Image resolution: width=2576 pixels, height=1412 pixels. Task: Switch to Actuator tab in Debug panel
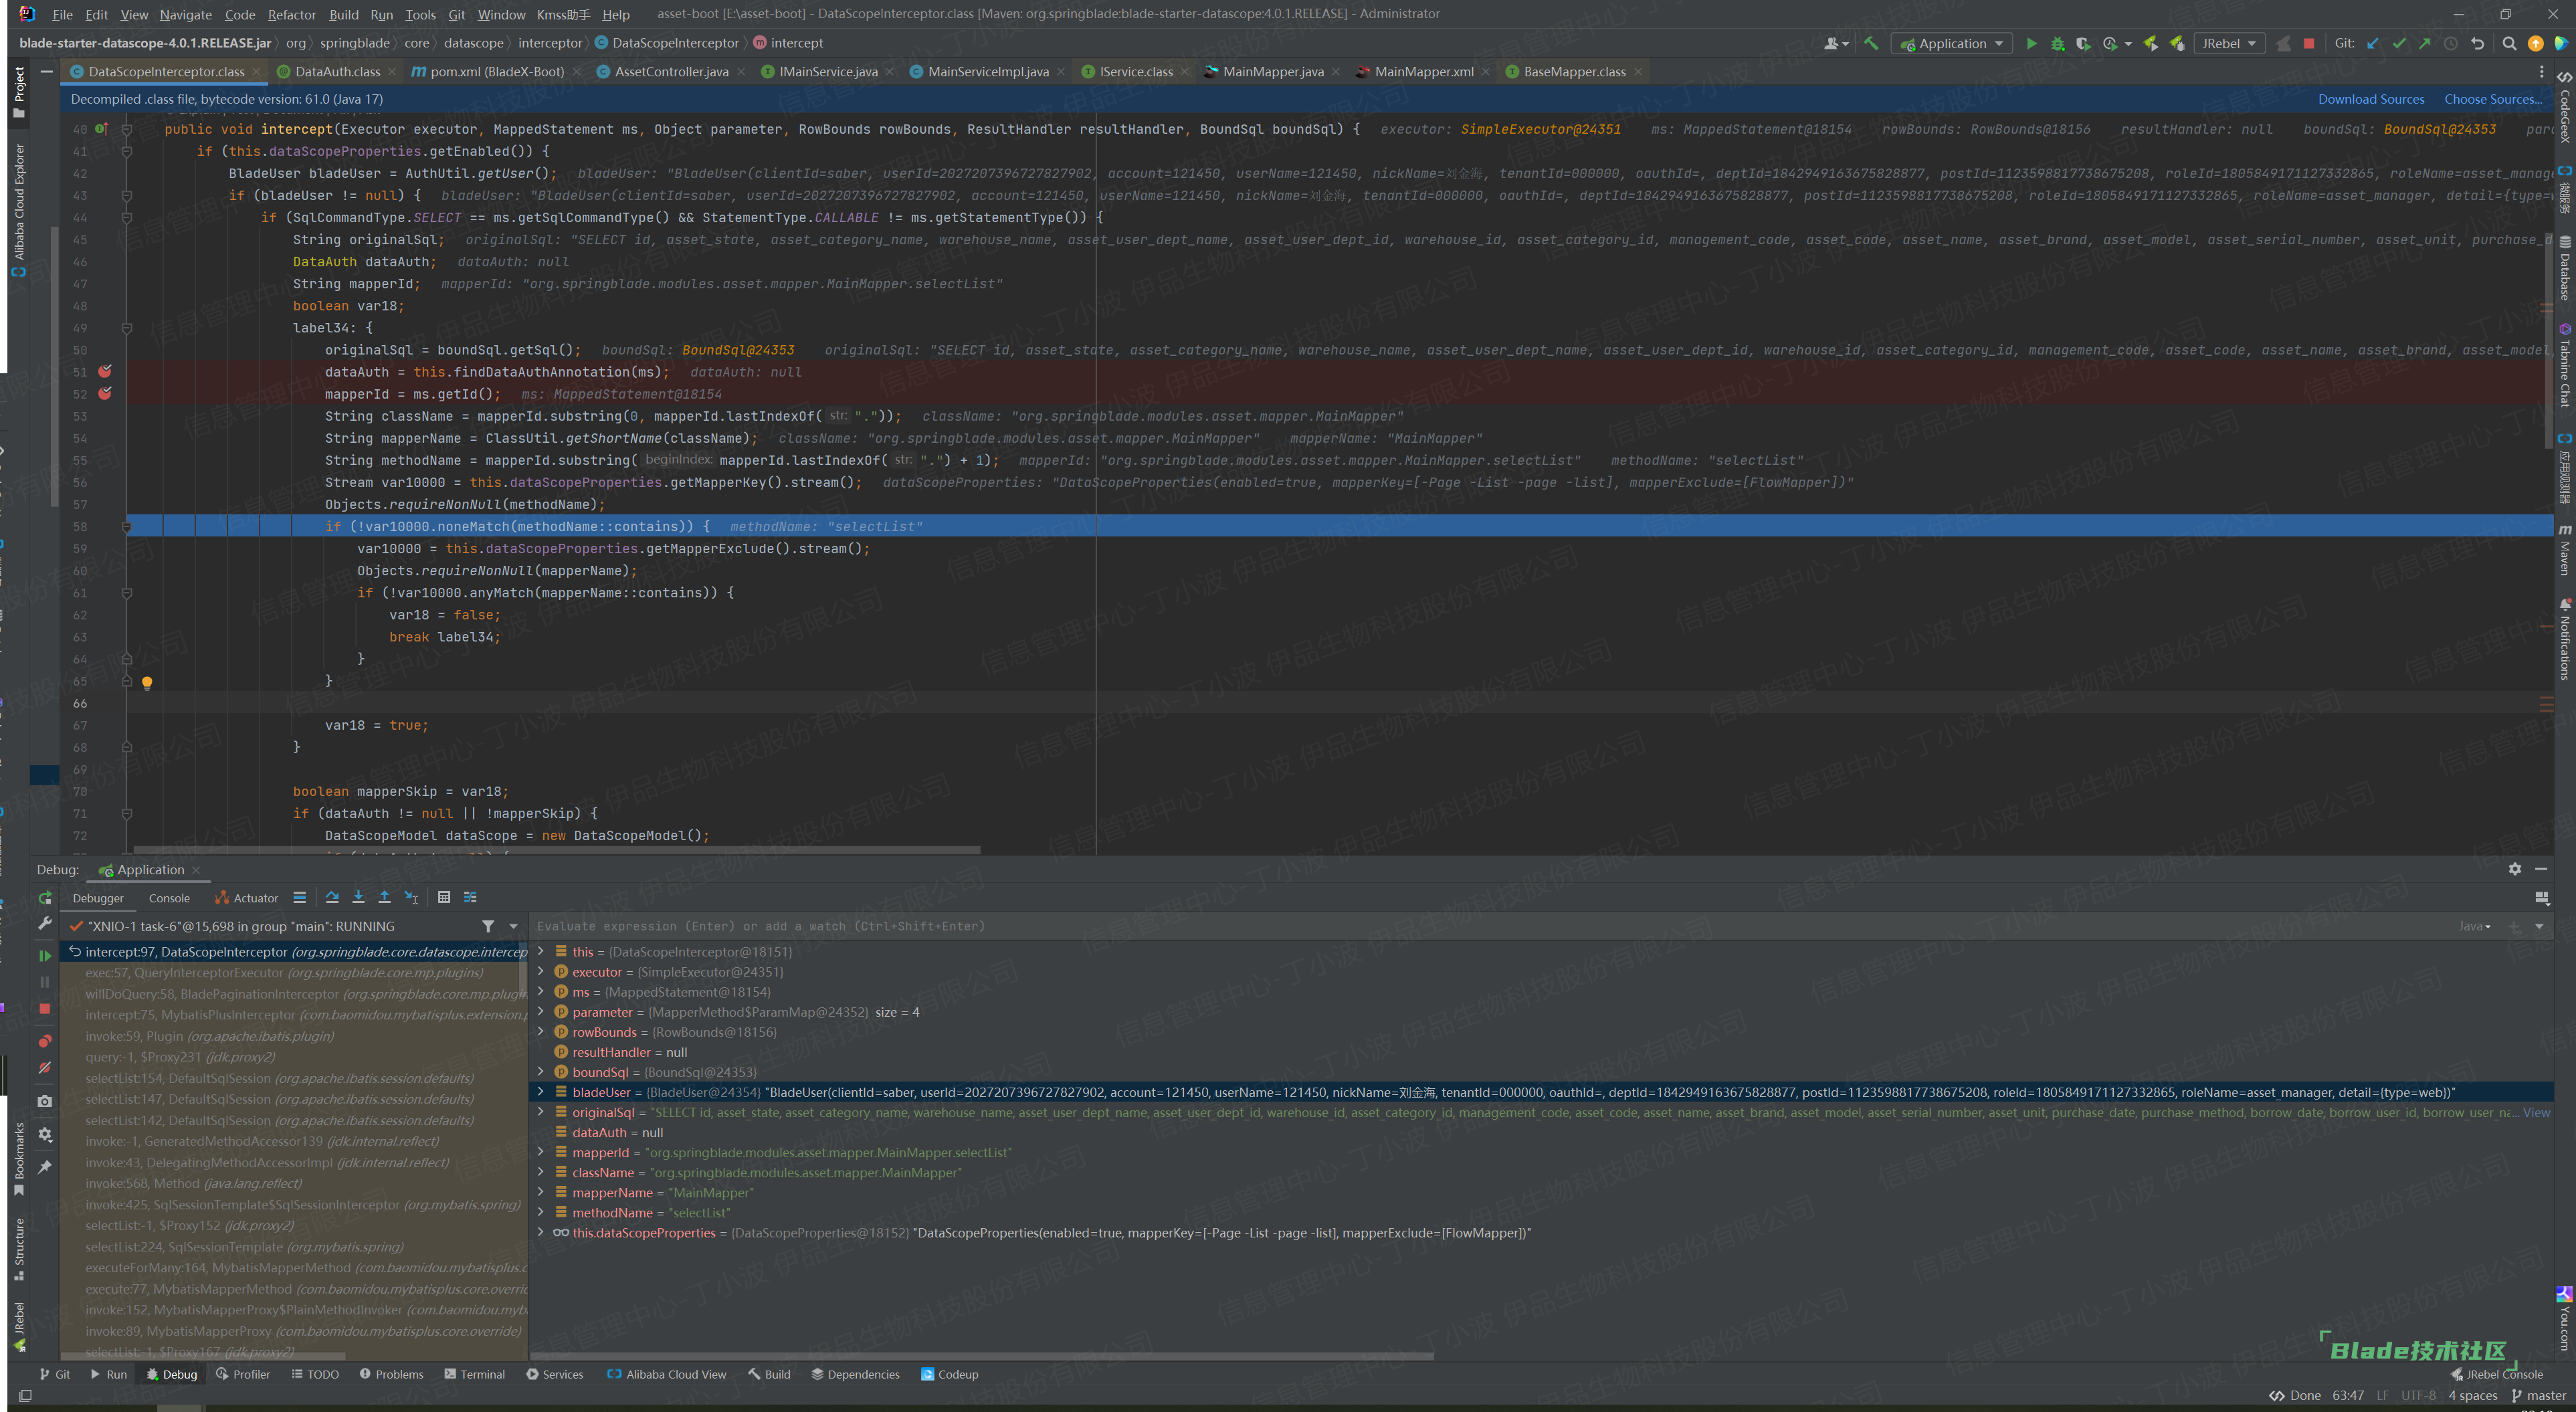[x=247, y=898]
